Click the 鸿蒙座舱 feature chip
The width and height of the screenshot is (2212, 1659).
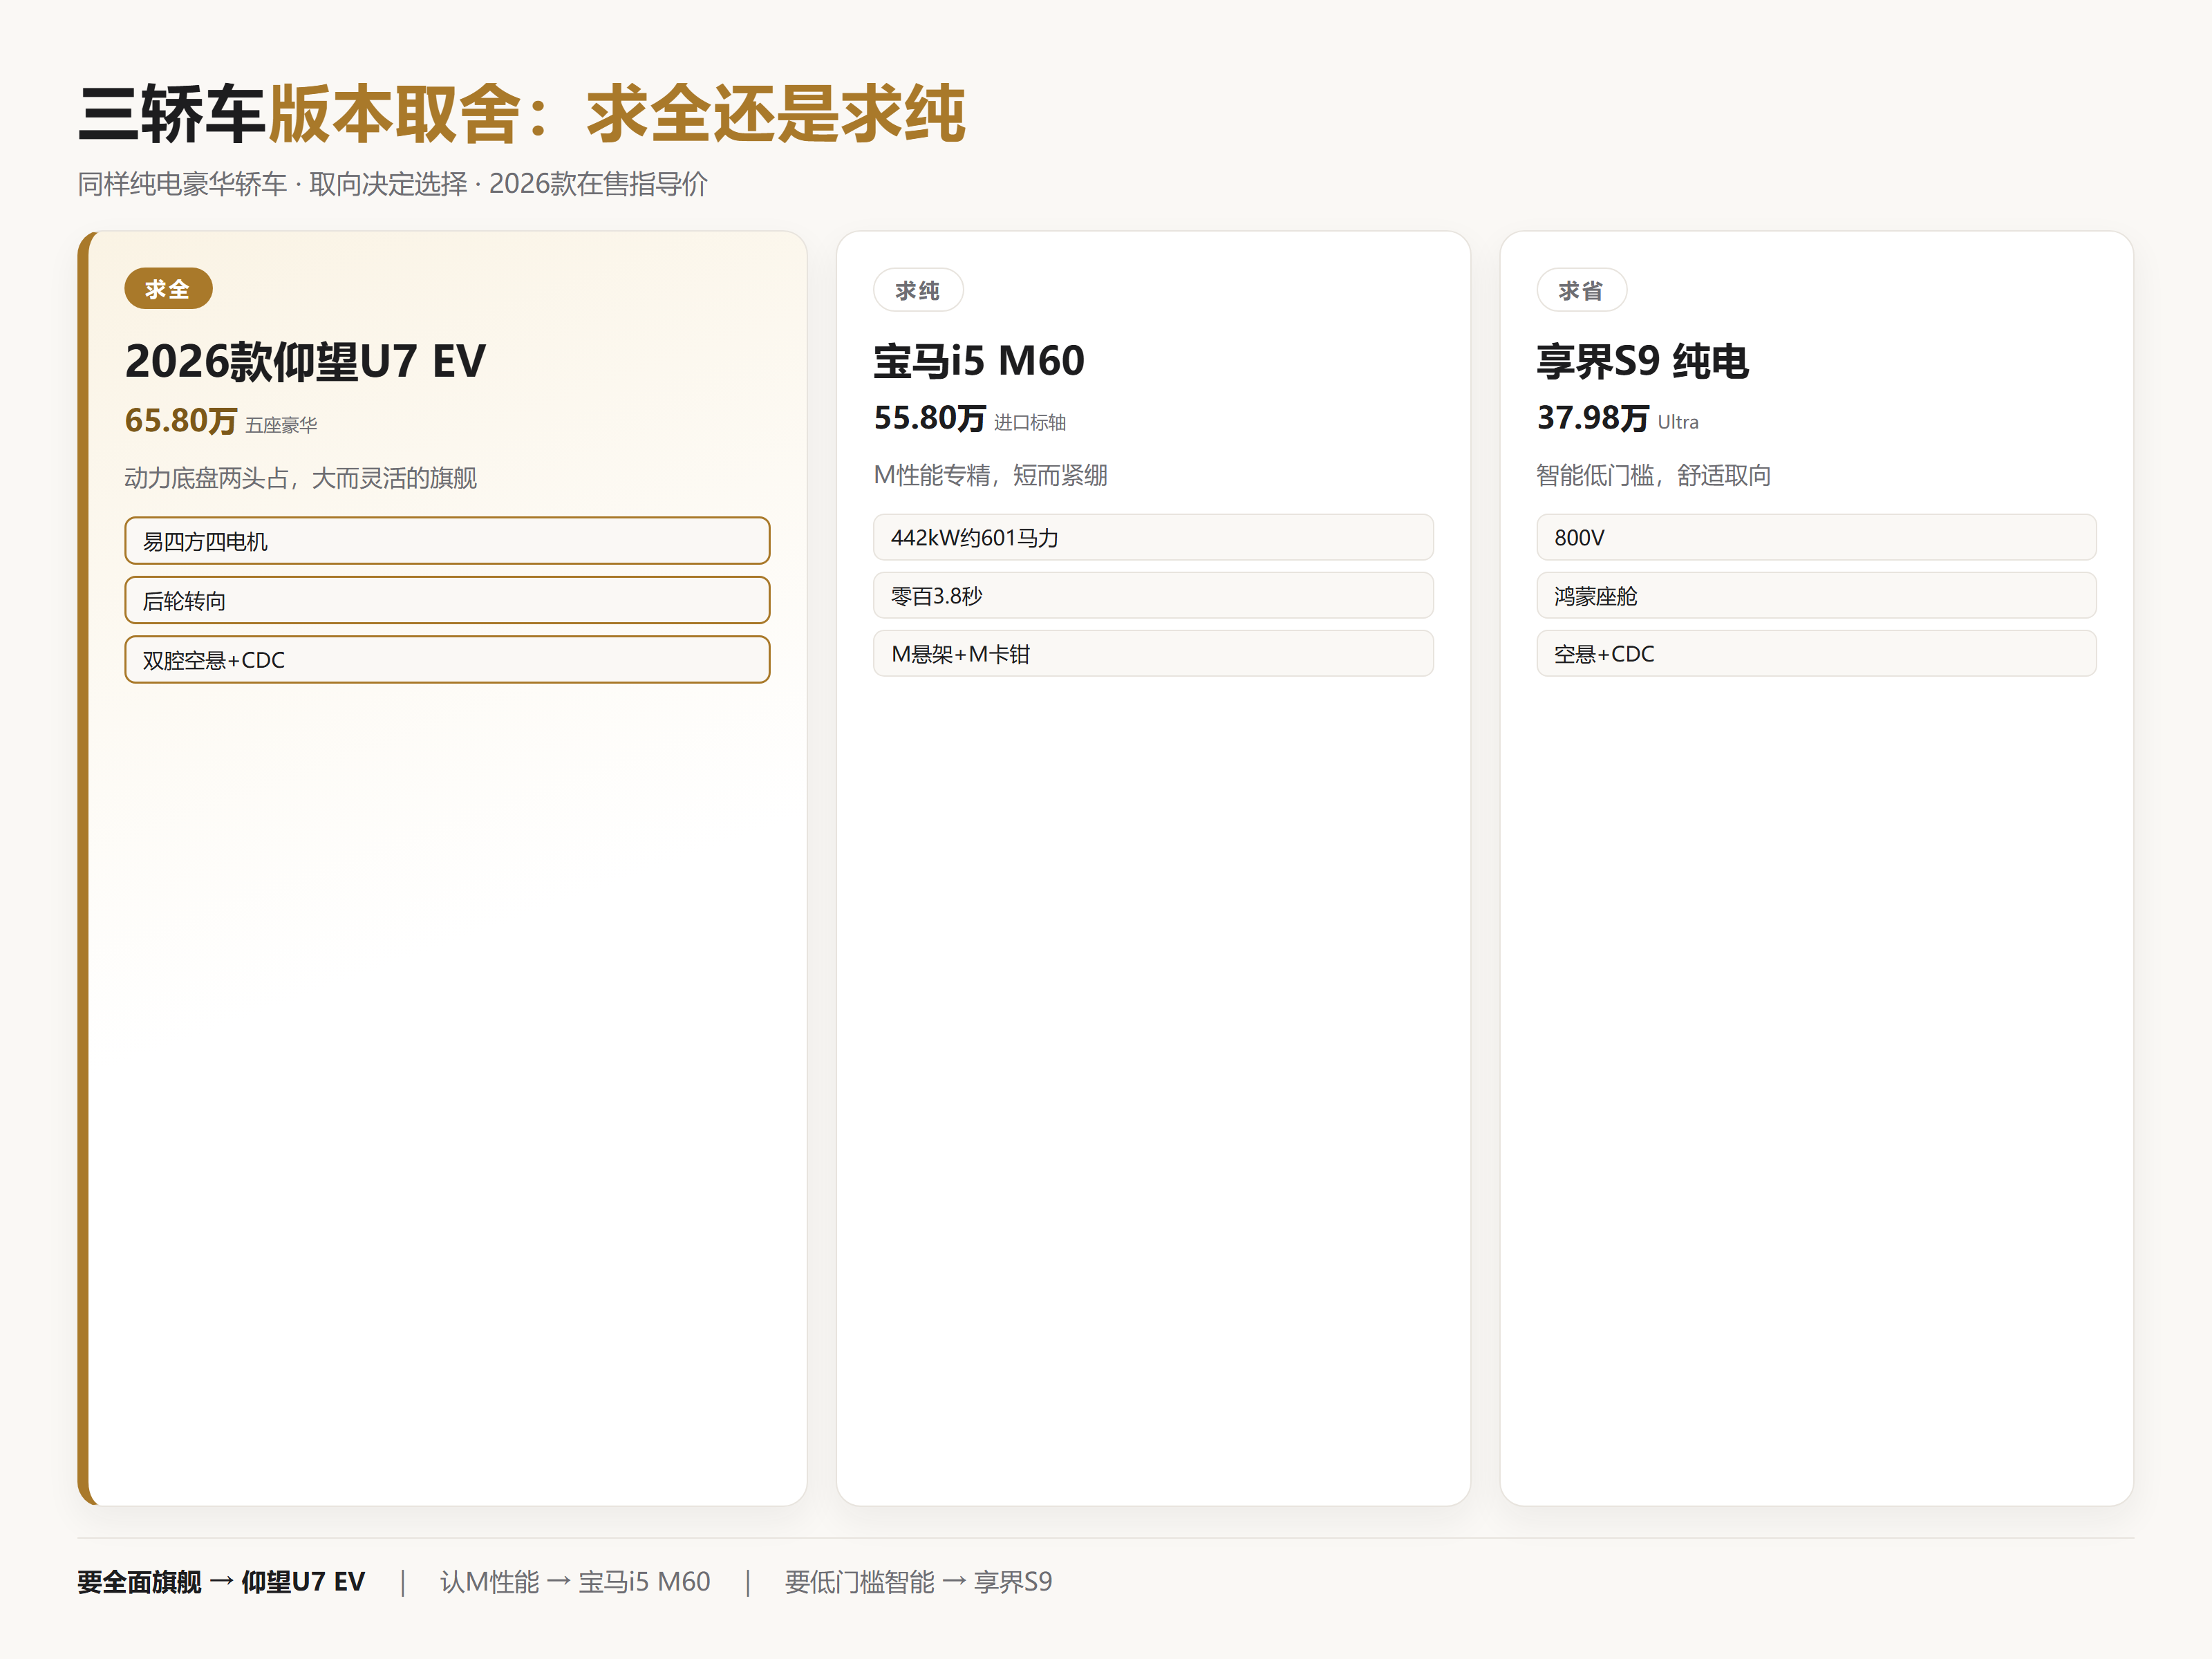pyautogui.click(x=1816, y=595)
